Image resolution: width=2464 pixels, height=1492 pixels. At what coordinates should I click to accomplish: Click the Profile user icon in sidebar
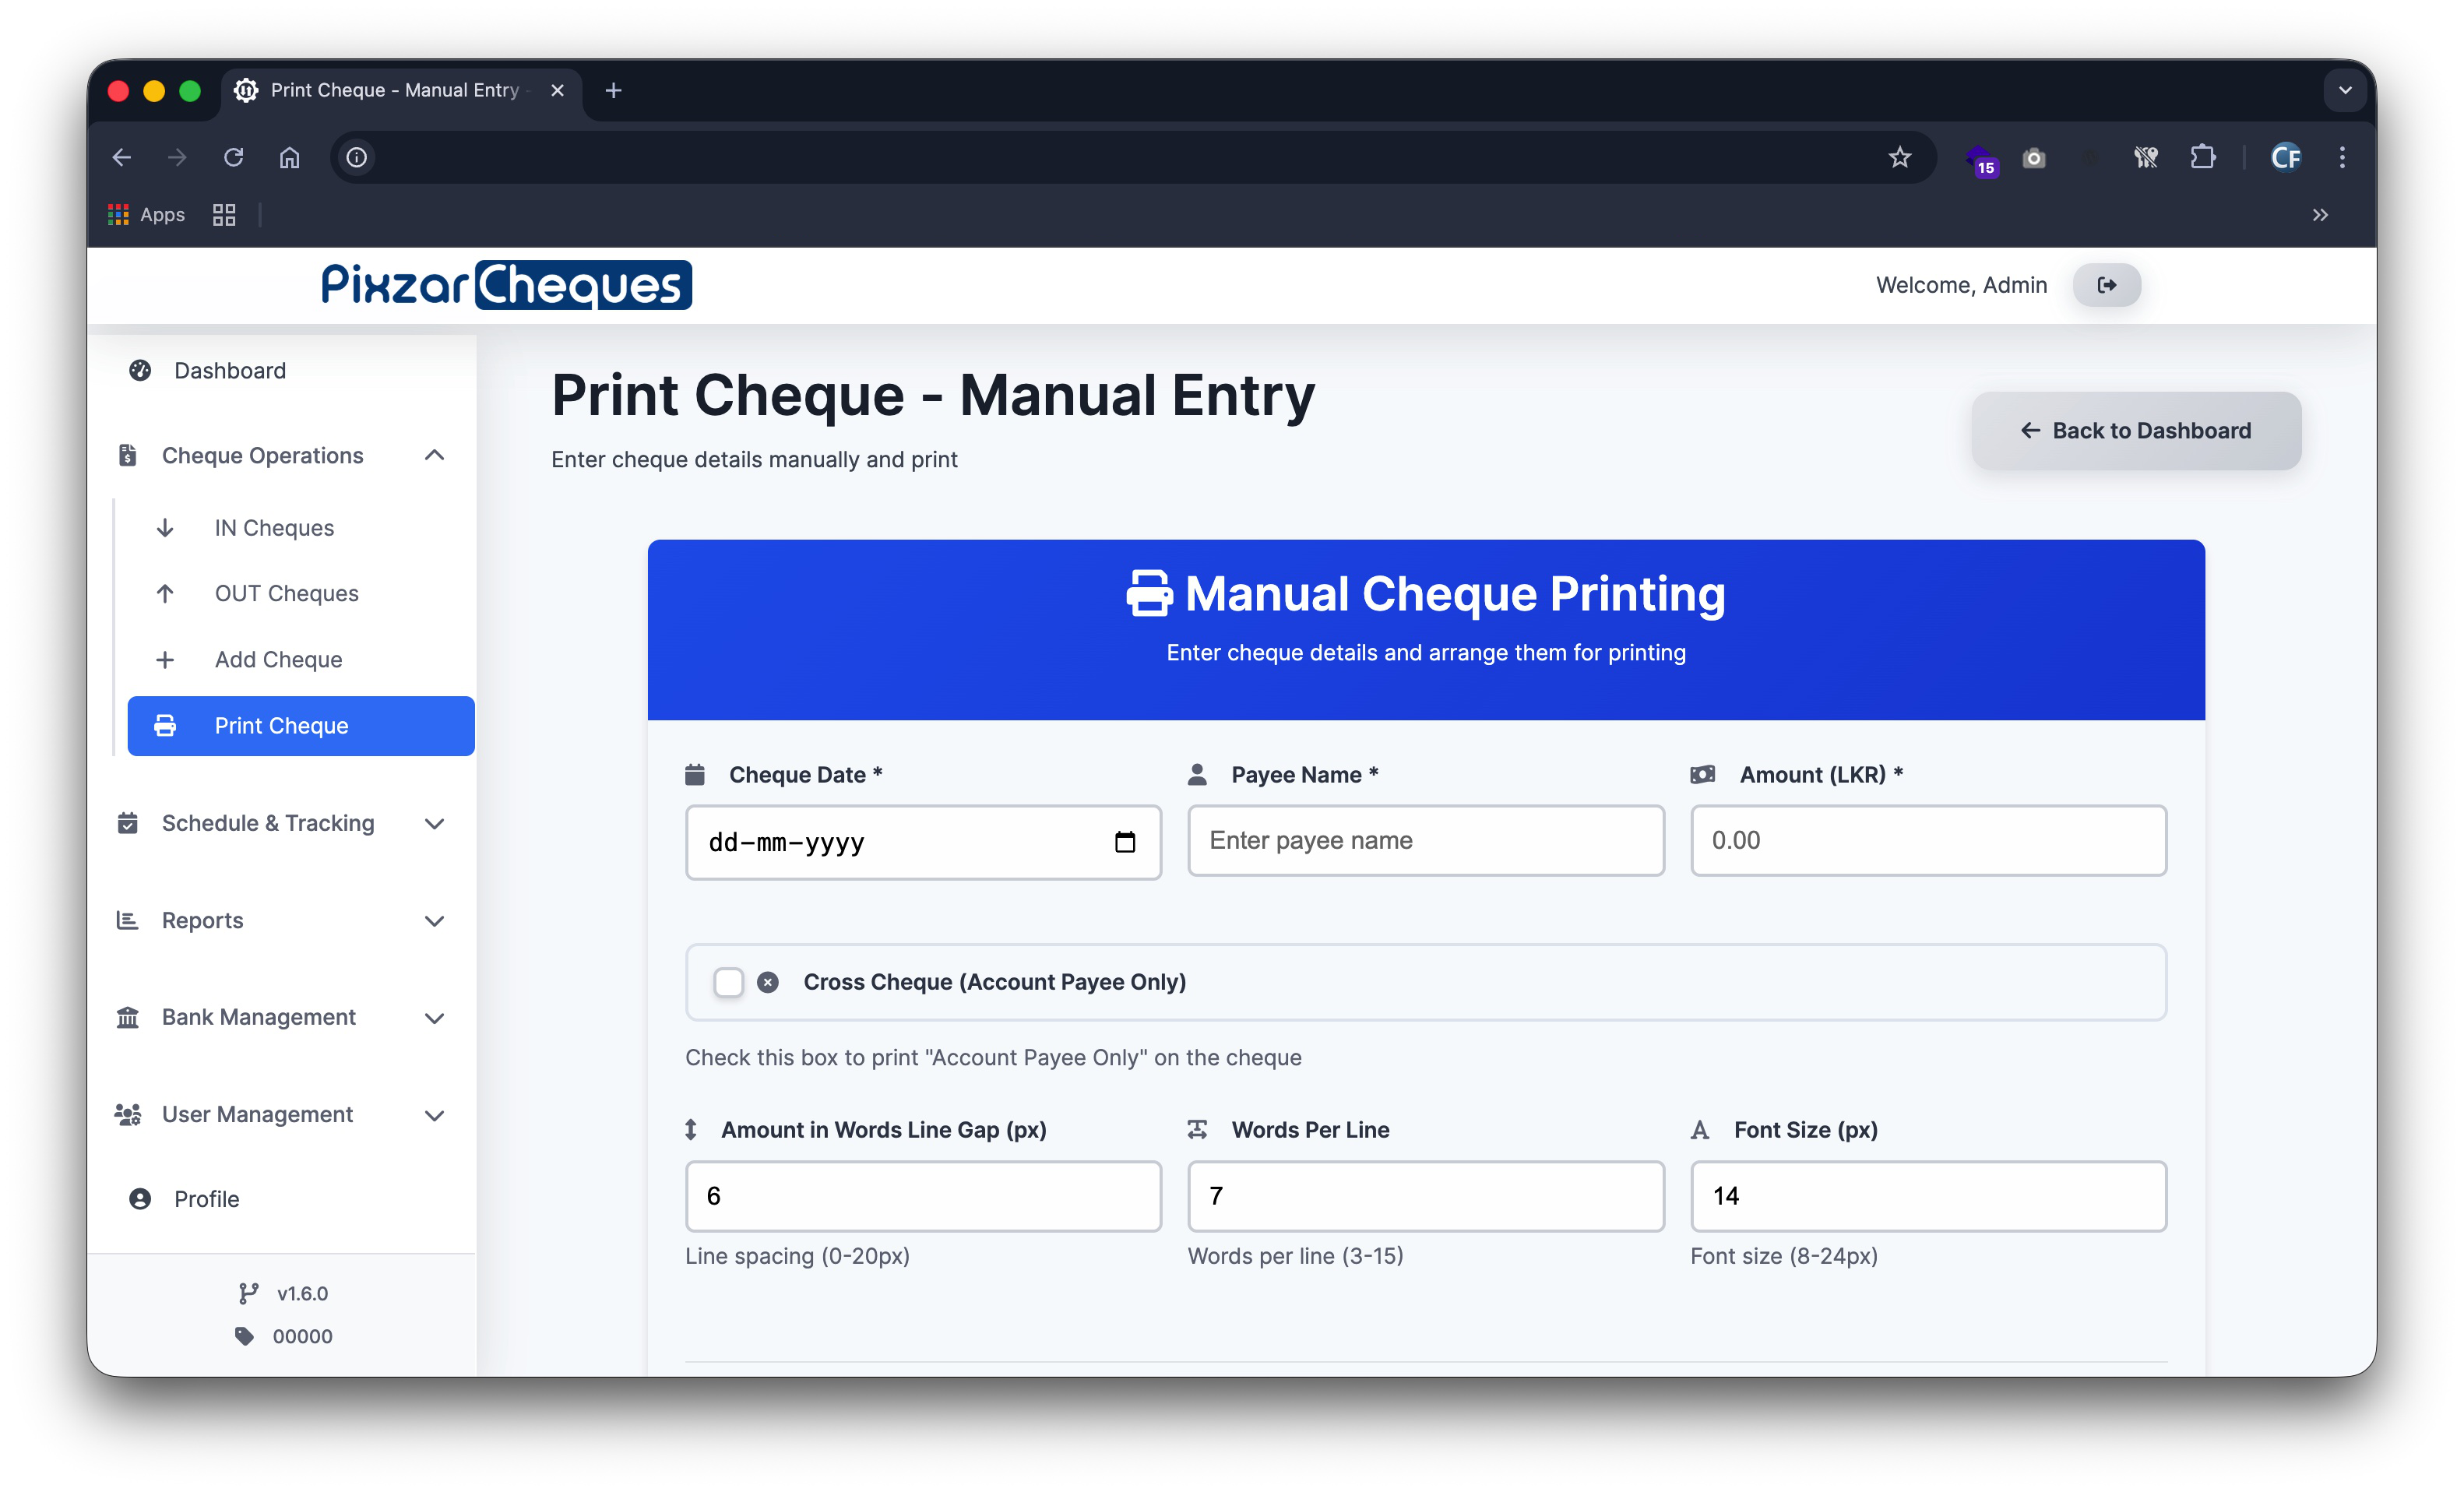(140, 1198)
